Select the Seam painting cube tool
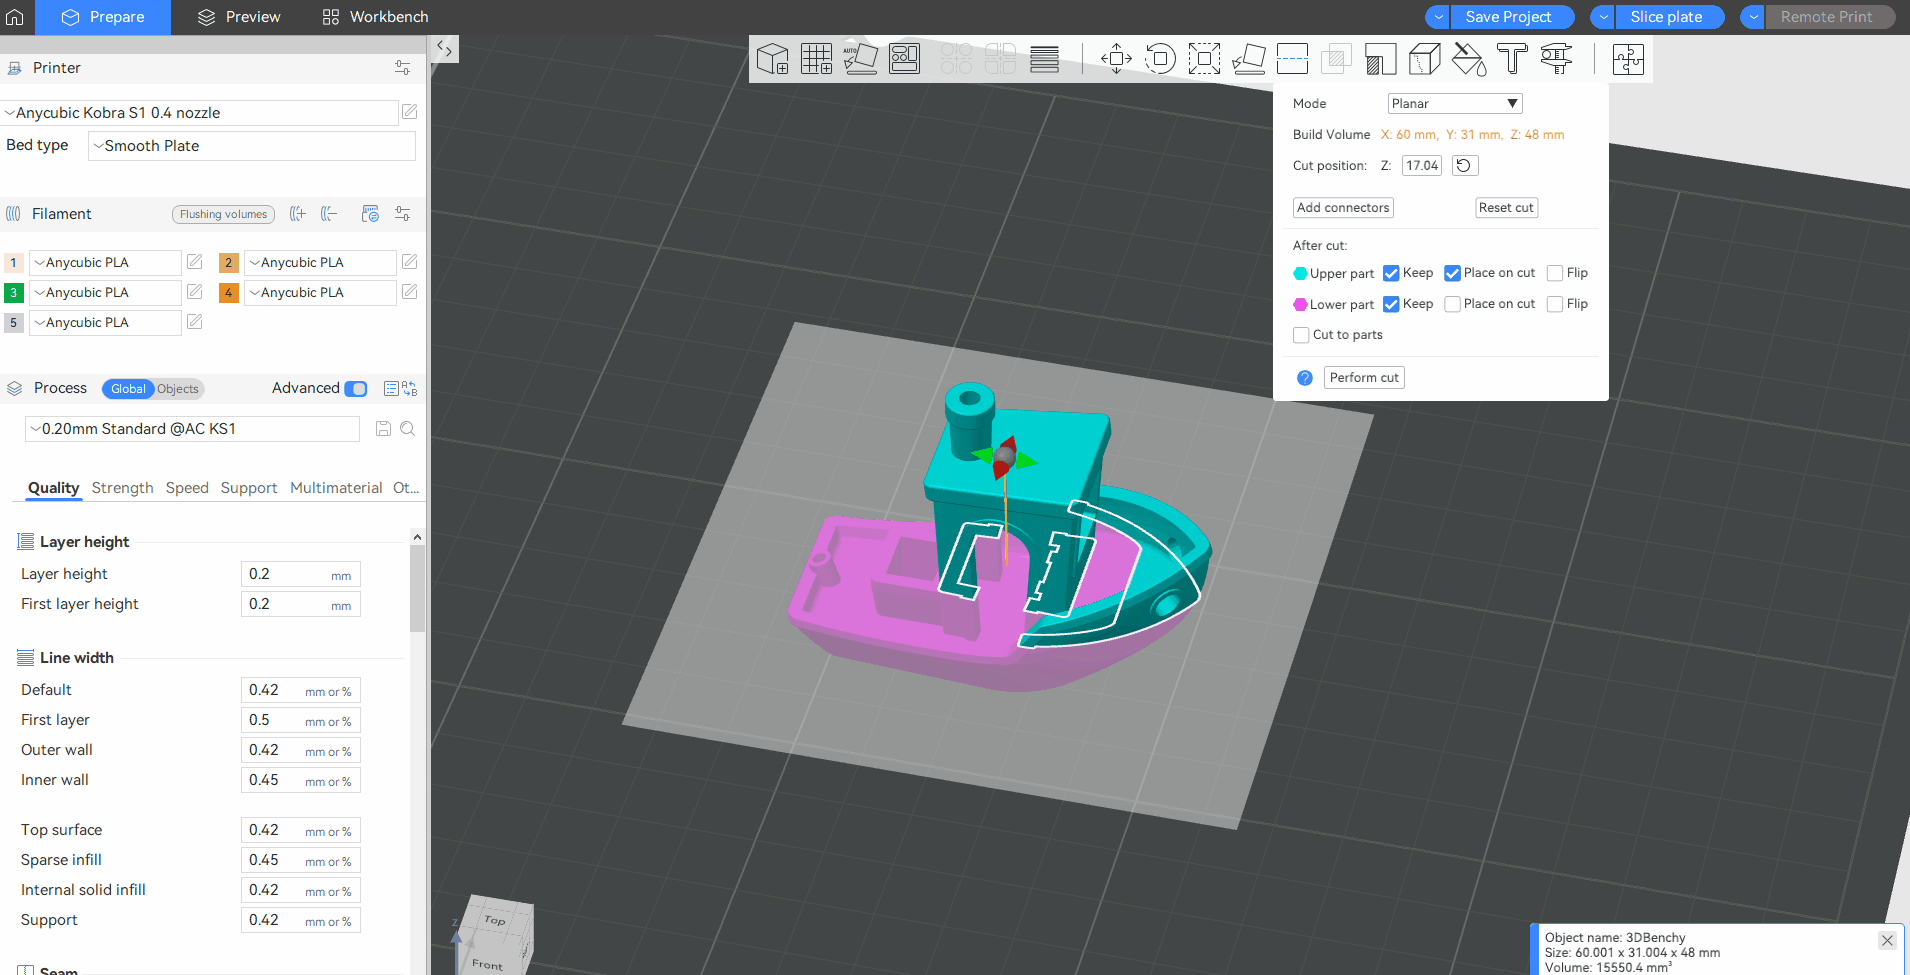Image resolution: width=1910 pixels, height=975 pixels. click(1424, 59)
